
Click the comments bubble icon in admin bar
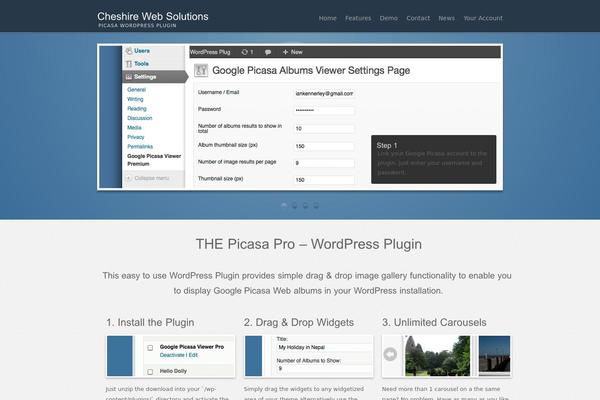268,52
